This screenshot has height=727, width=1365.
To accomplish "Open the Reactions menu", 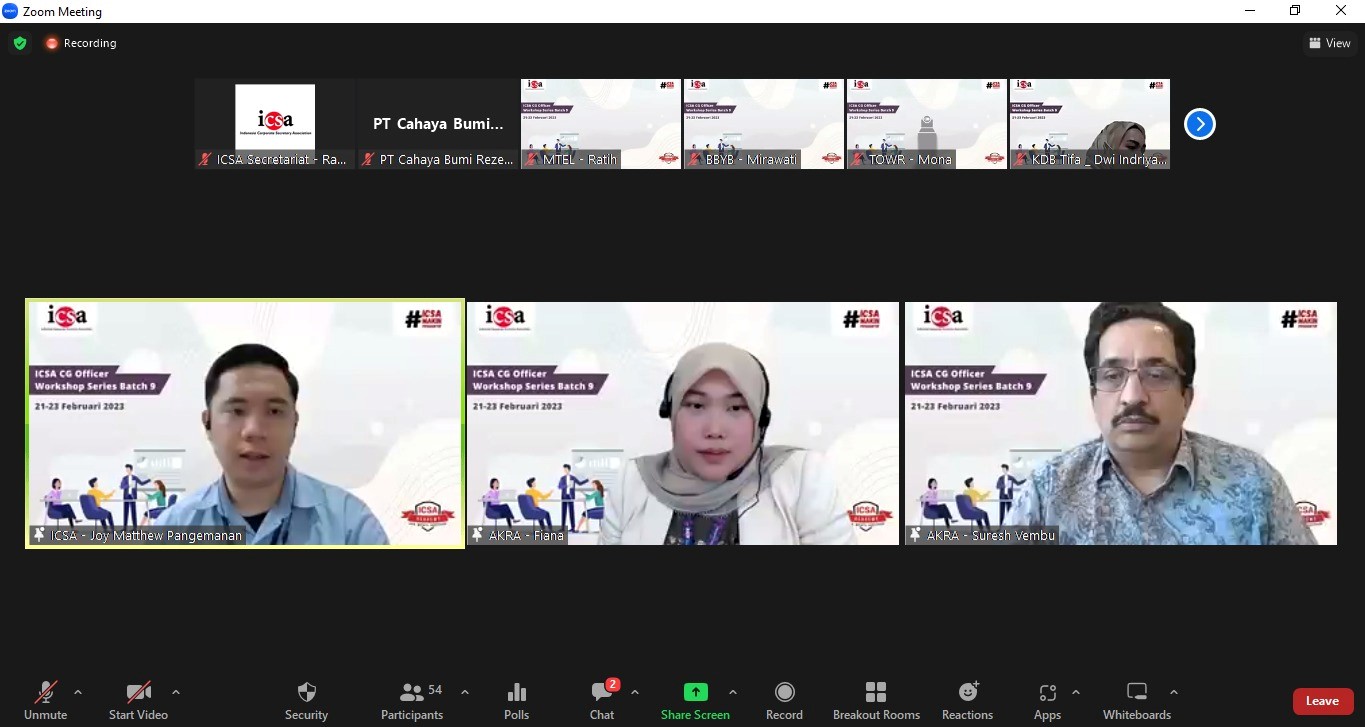I will (x=967, y=700).
